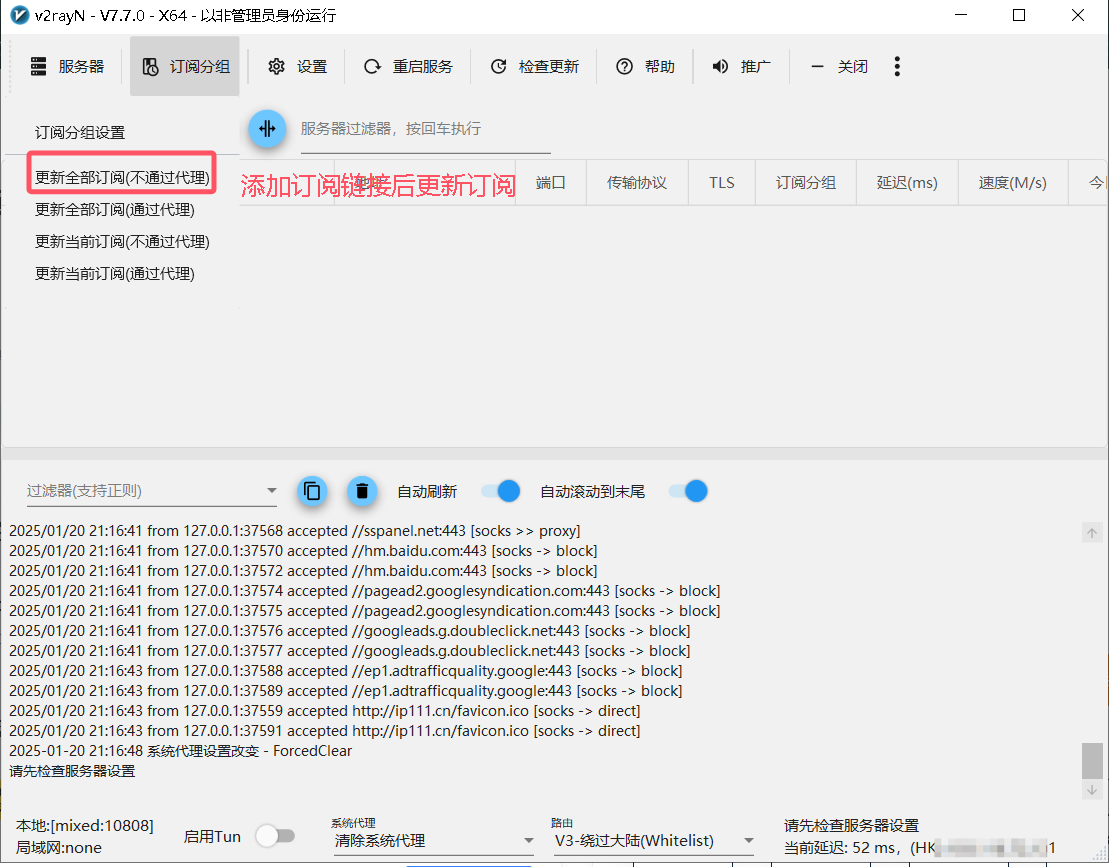The height and width of the screenshot is (867, 1109).
Task: Click the 订阅分组 column header
Action: (805, 182)
